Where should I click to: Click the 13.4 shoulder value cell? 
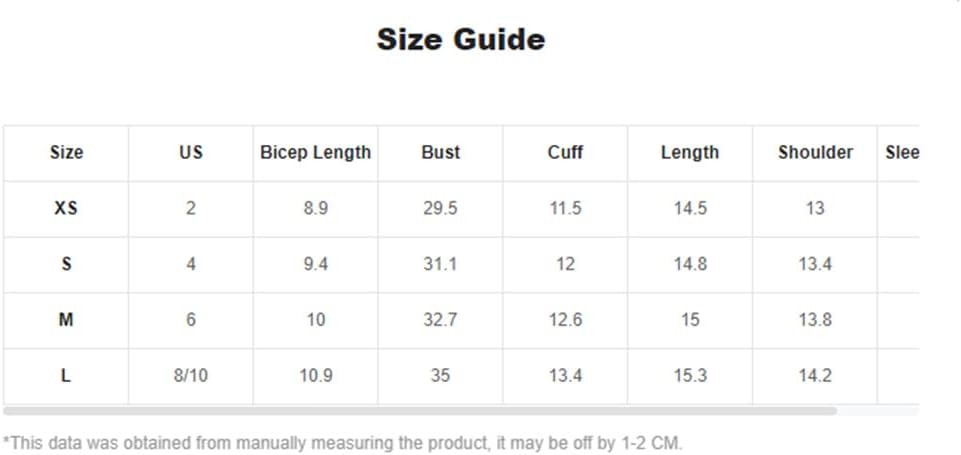(x=815, y=264)
